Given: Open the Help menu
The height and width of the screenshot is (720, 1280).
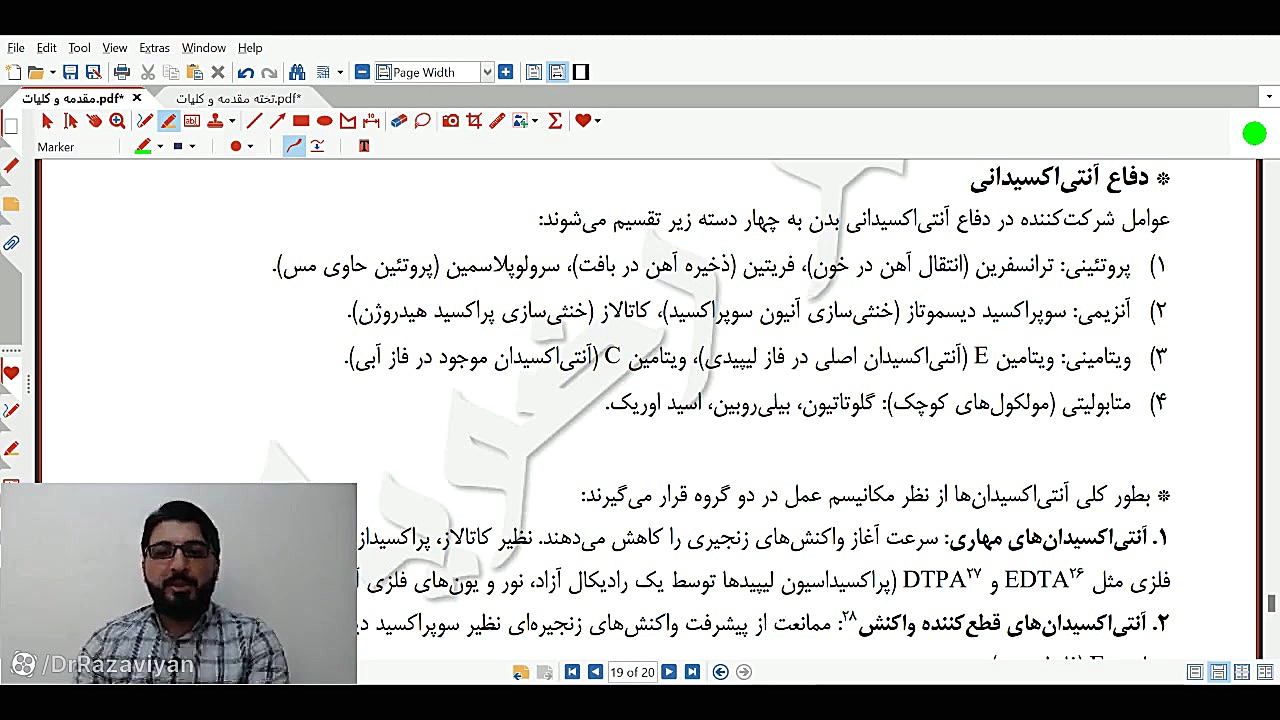Looking at the screenshot, I should click(250, 48).
